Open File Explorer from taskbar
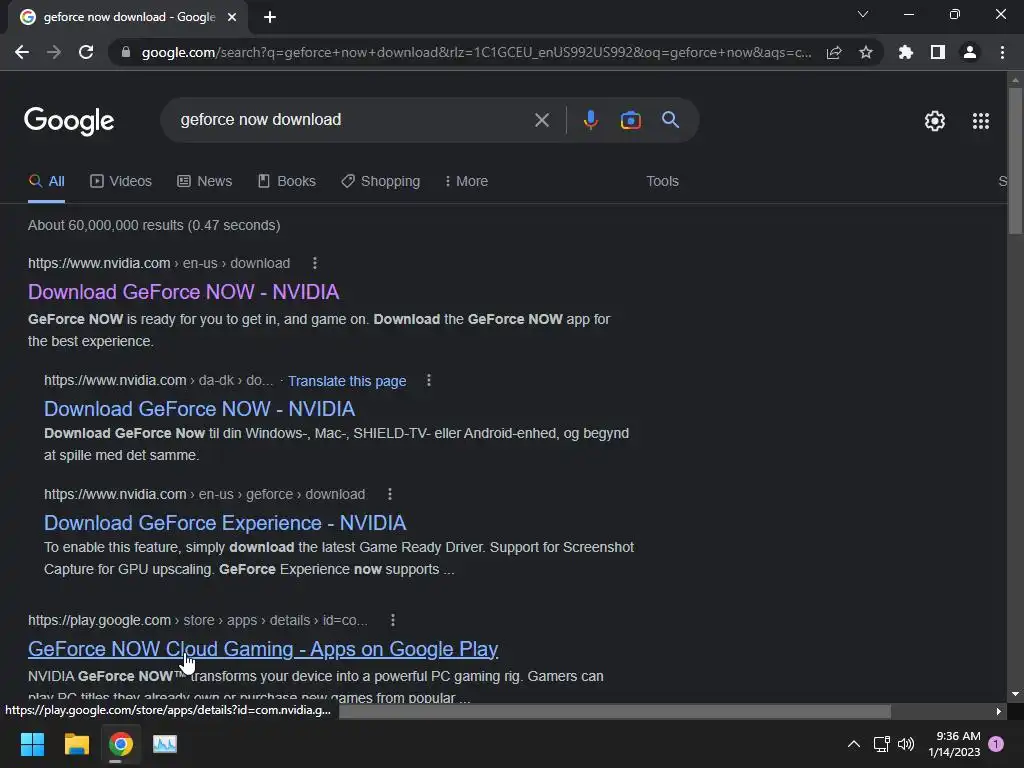 pos(76,744)
